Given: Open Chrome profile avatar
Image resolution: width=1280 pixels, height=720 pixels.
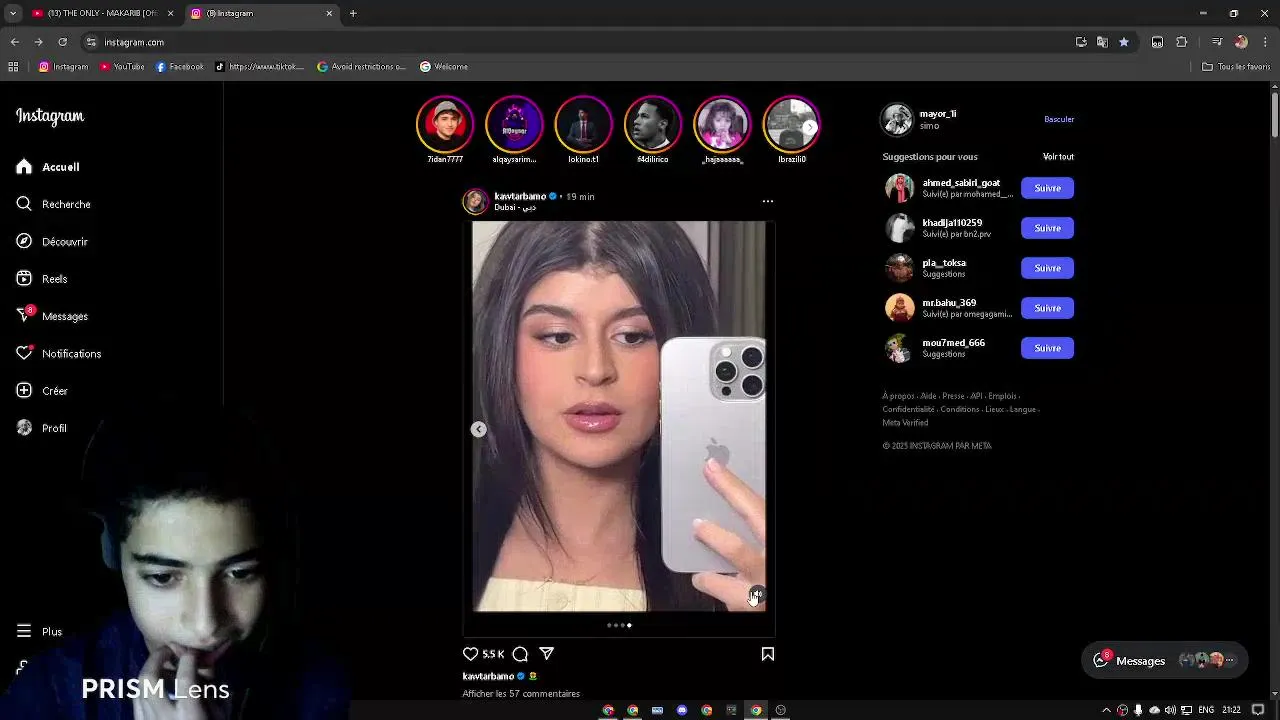Looking at the screenshot, I should [1241, 42].
